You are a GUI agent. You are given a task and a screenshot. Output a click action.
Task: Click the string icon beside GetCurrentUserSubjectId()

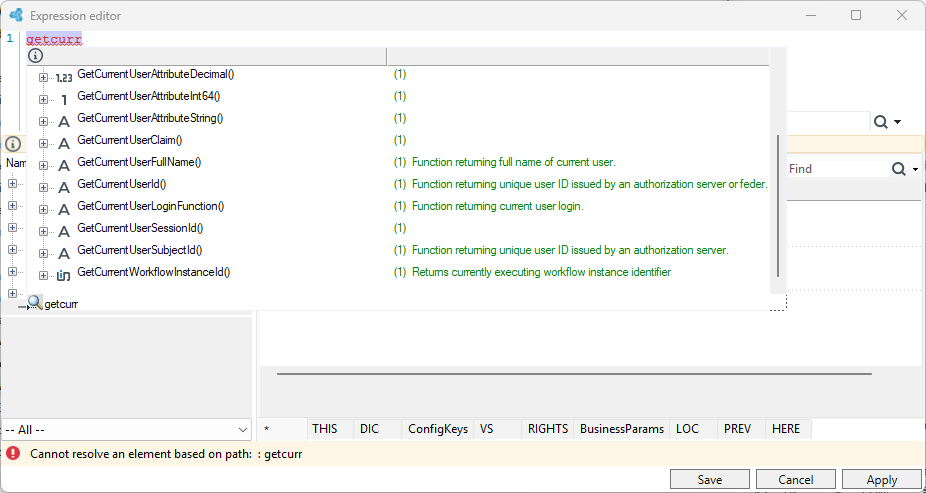pos(64,254)
